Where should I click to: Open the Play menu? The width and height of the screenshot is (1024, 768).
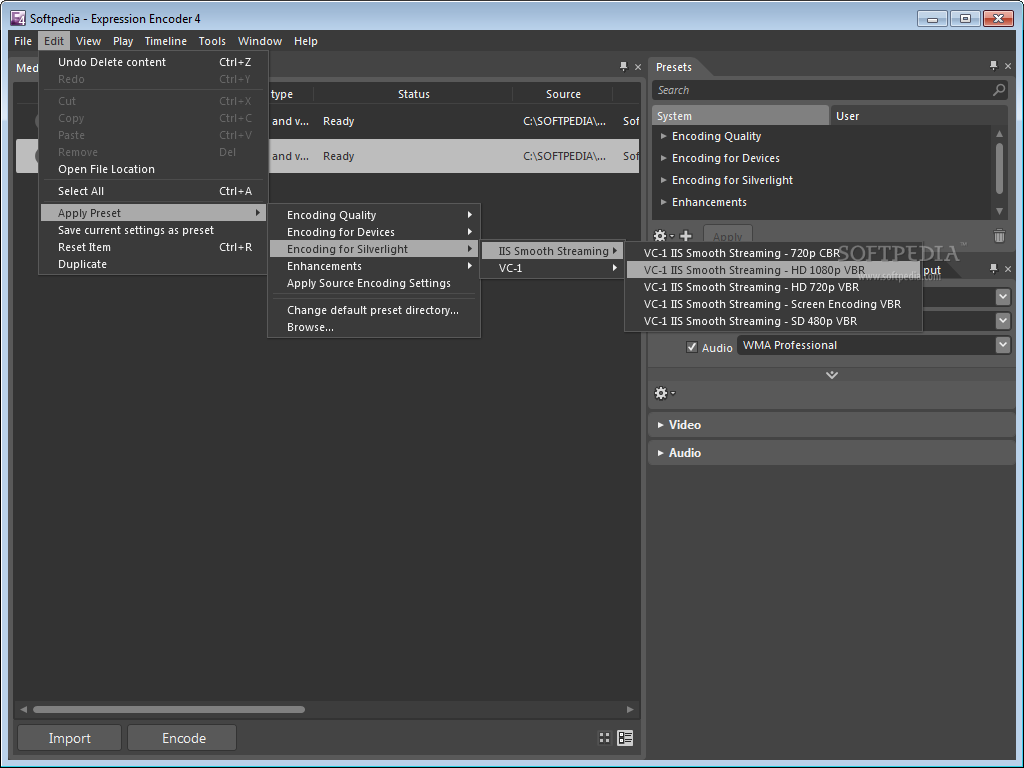pos(123,40)
